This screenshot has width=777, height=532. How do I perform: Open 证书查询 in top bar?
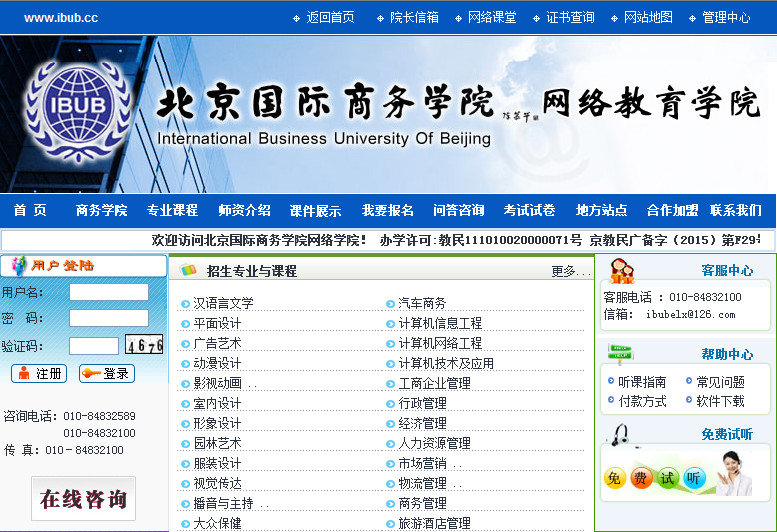coord(570,18)
